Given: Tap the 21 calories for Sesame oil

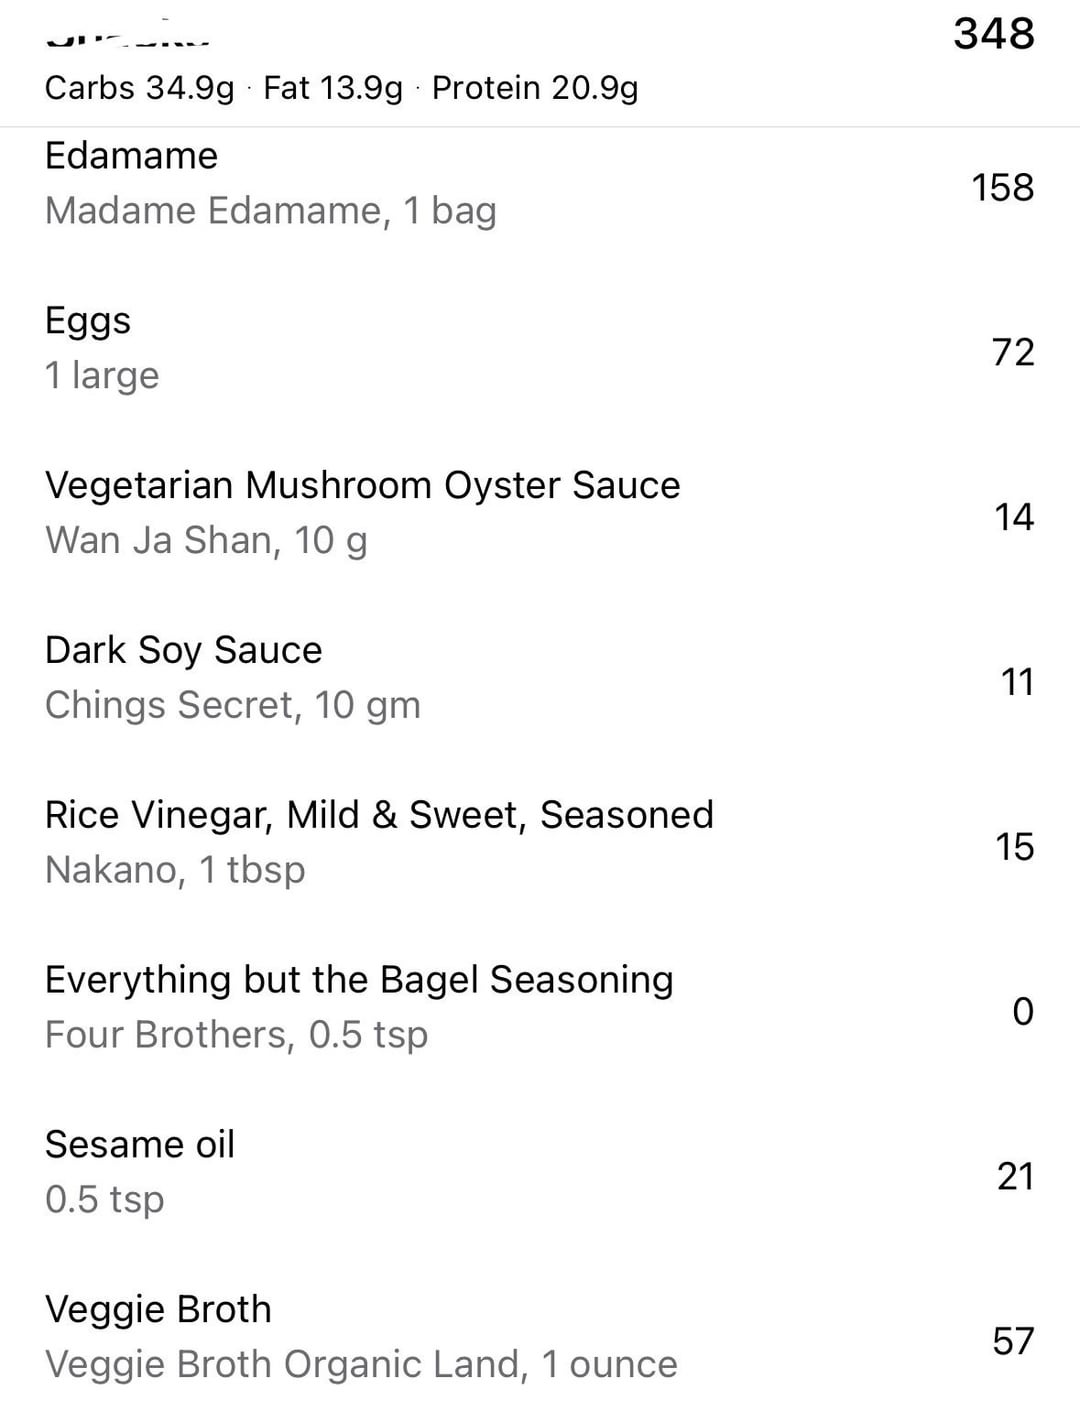Looking at the screenshot, I should point(1015,1176).
